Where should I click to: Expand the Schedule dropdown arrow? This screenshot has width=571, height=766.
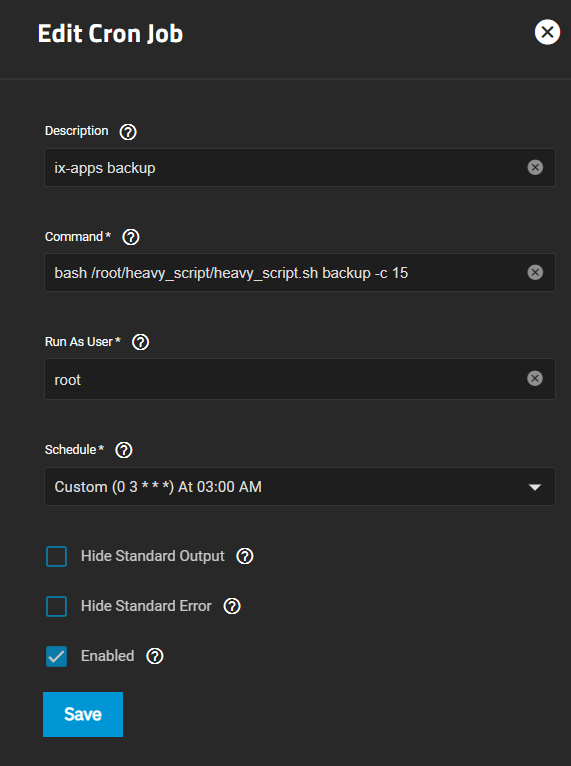tap(535, 487)
